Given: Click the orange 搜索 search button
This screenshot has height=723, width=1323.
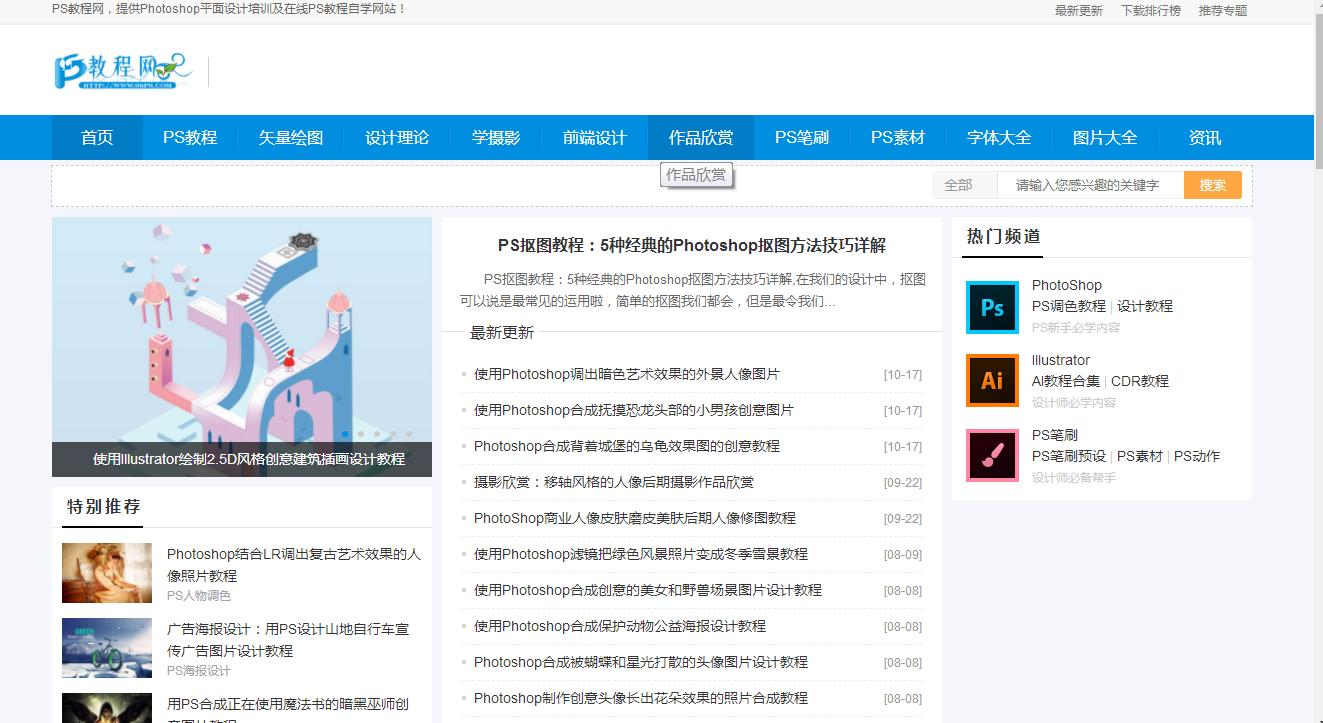Looking at the screenshot, I should pos(1212,185).
